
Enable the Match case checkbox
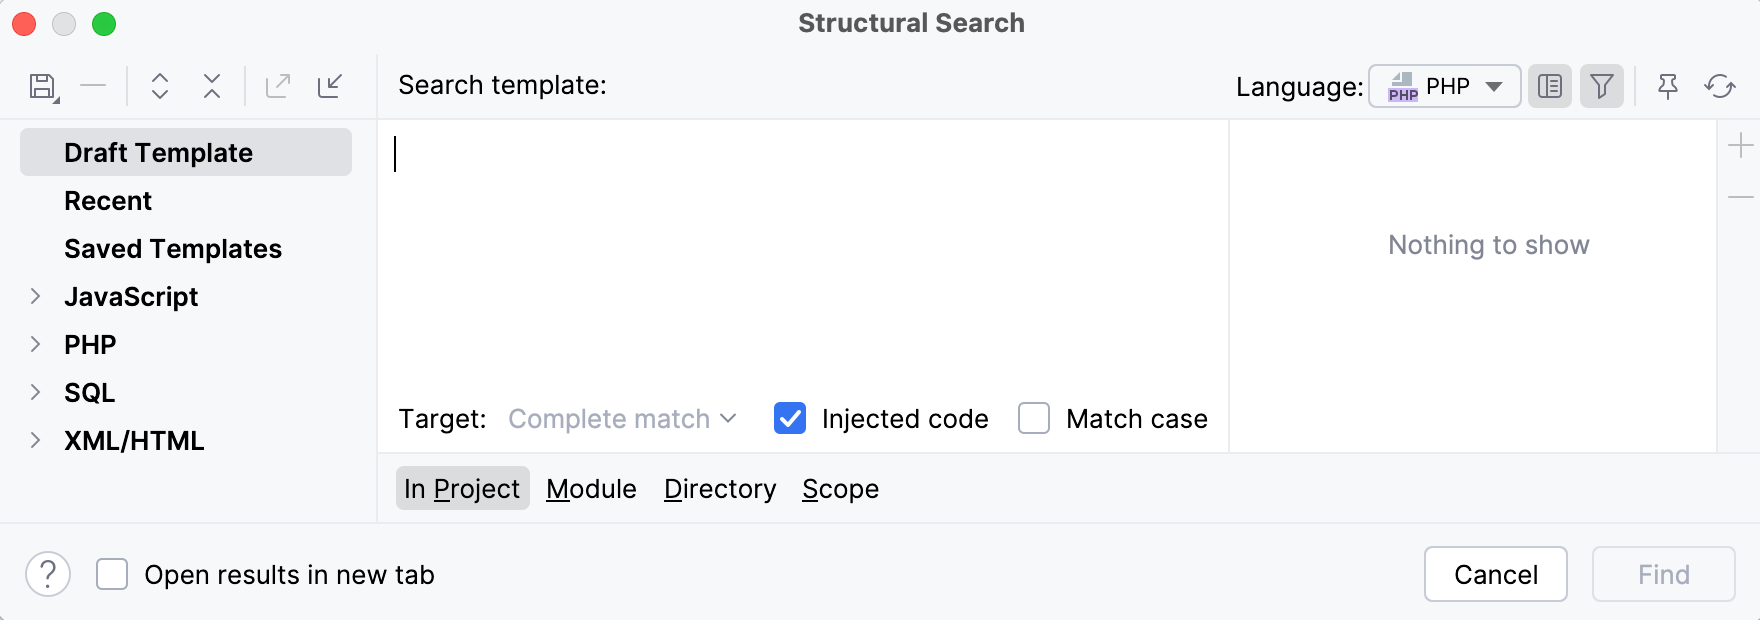(x=1032, y=418)
